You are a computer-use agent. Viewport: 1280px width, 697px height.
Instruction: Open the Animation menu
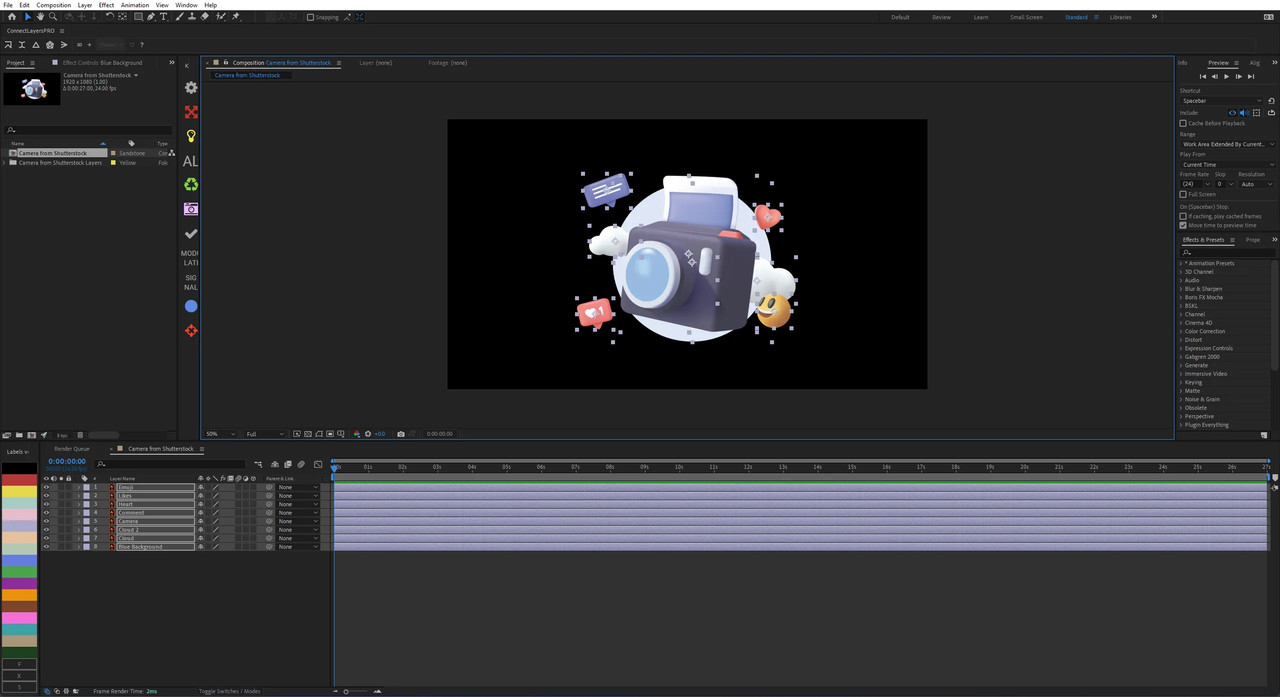pos(135,5)
